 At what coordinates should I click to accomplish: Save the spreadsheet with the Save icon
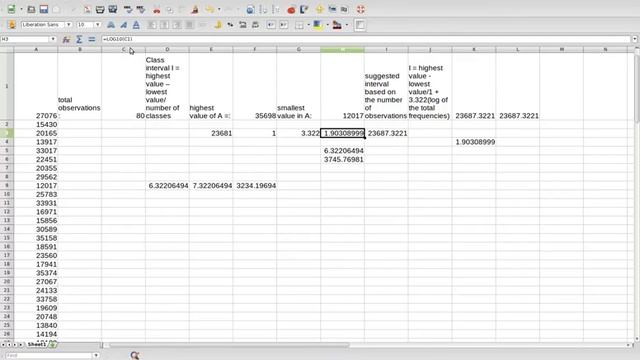tap(44, 9)
